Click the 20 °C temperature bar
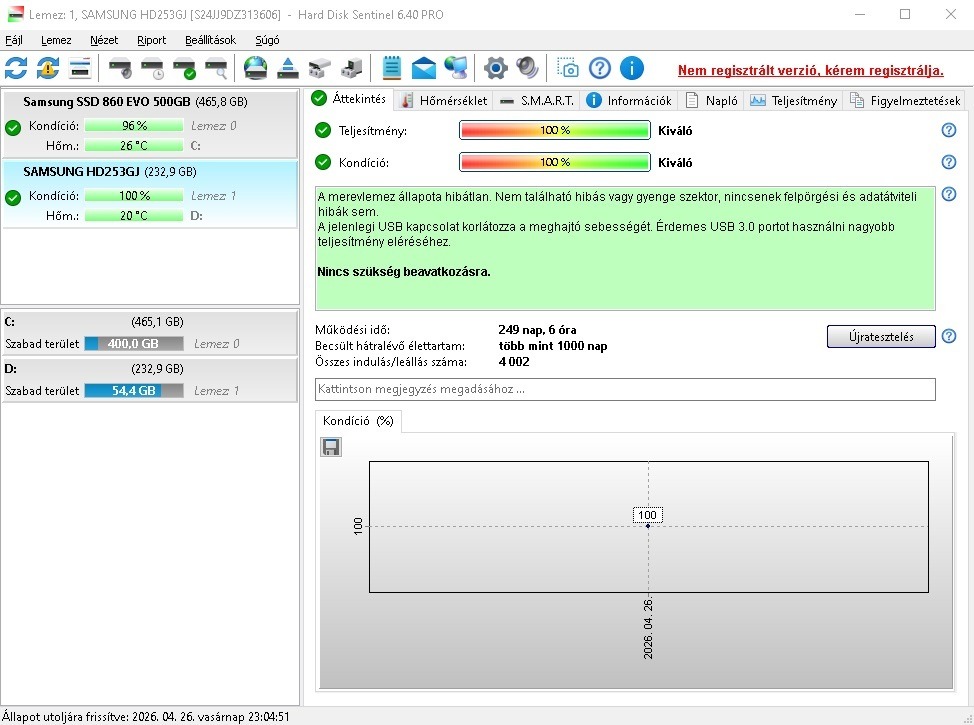The height and width of the screenshot is (725, 974). [x=134, y=216]
